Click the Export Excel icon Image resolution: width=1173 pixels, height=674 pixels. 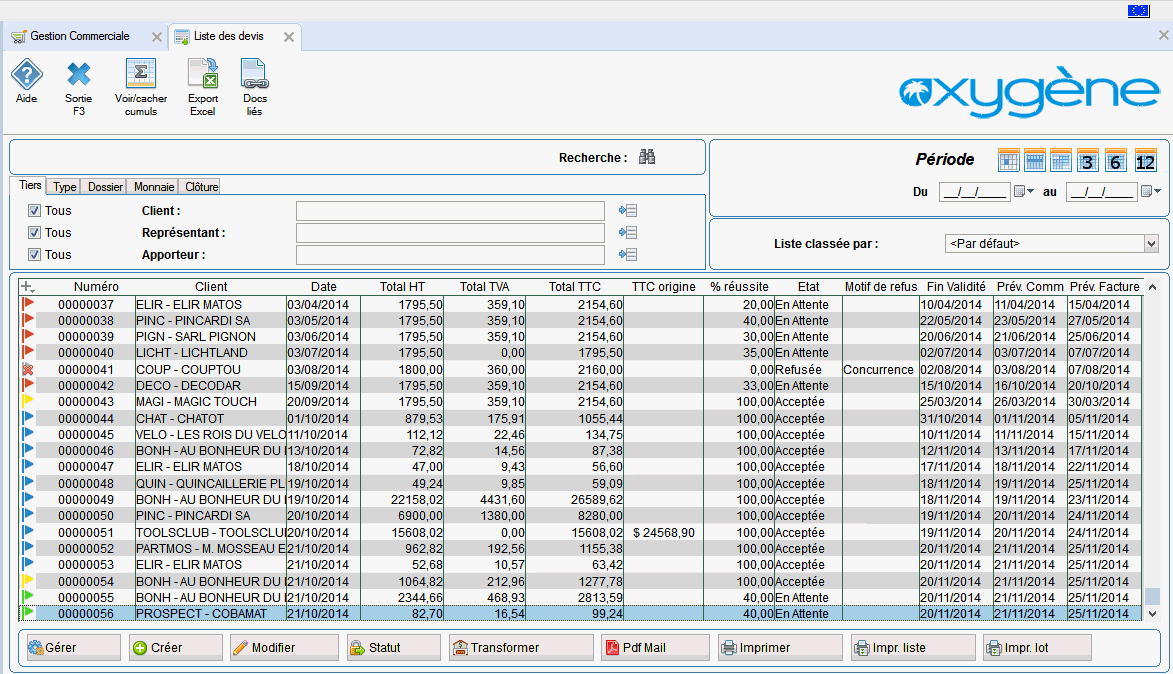203,75
